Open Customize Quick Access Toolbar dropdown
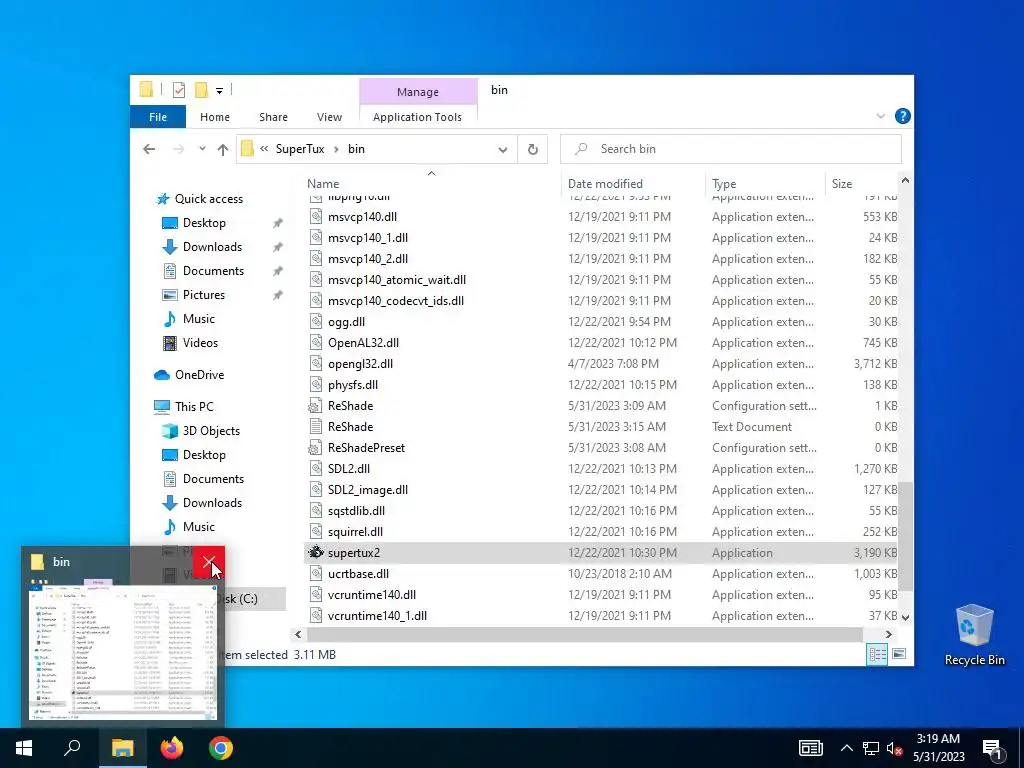The image size is (1024, 768). pyautogui.click(x=219, y=91)
